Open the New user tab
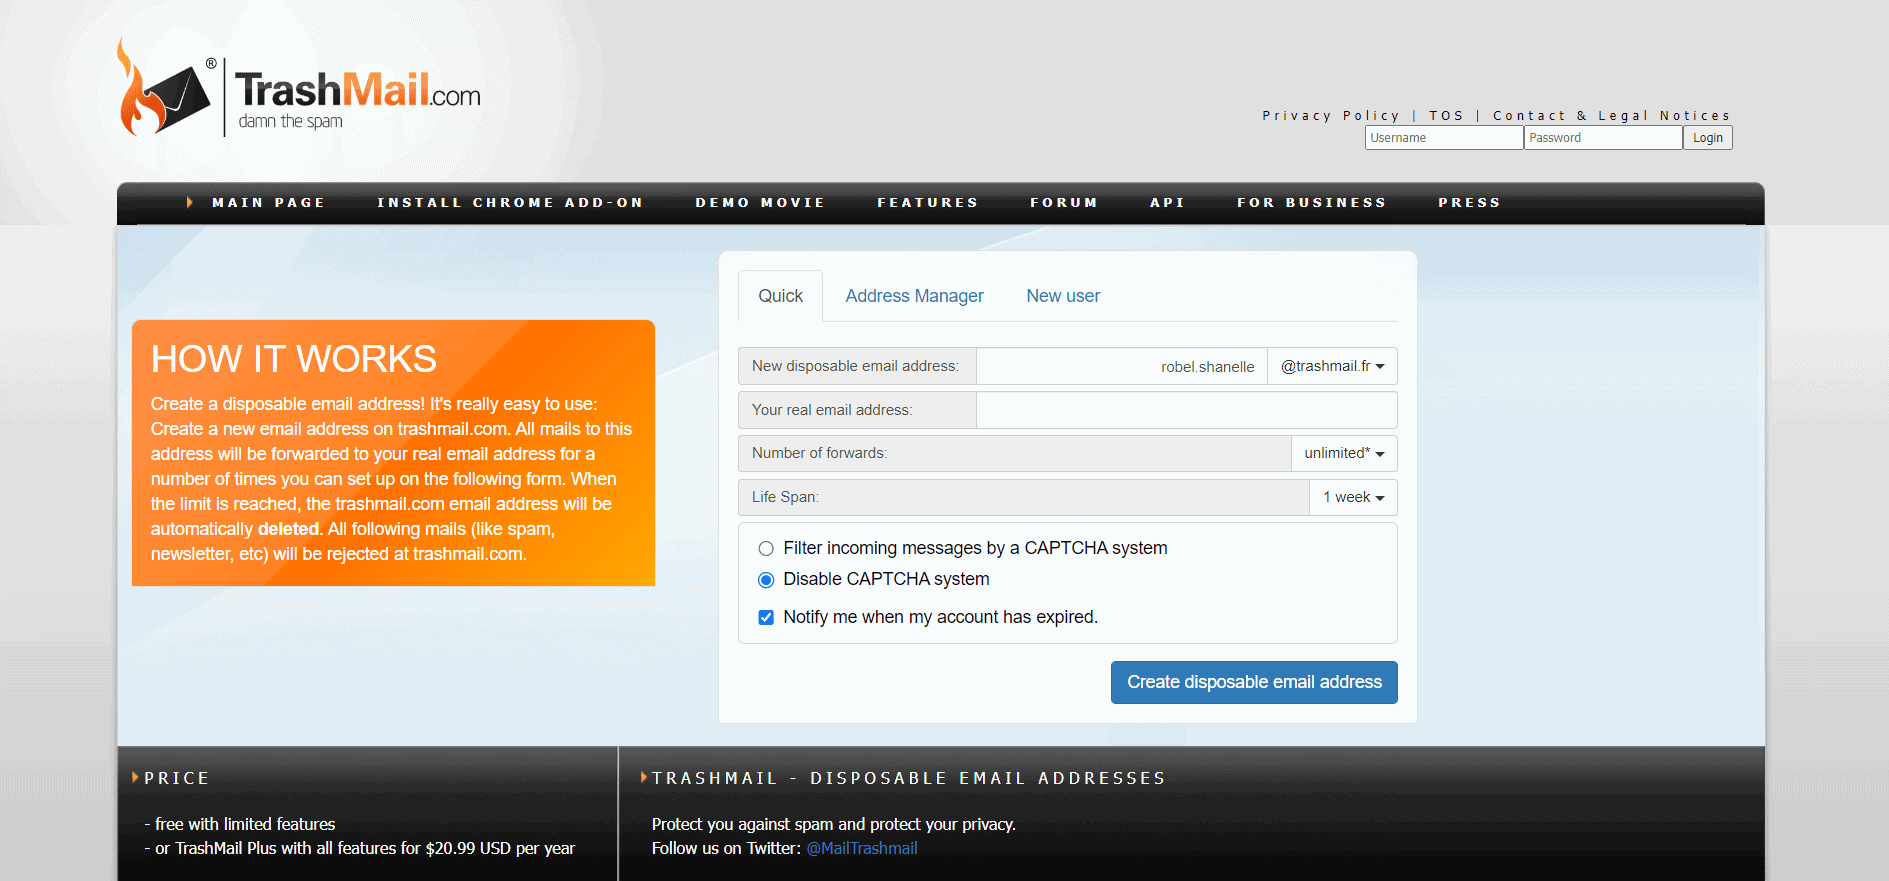 tap(1062, 296)
